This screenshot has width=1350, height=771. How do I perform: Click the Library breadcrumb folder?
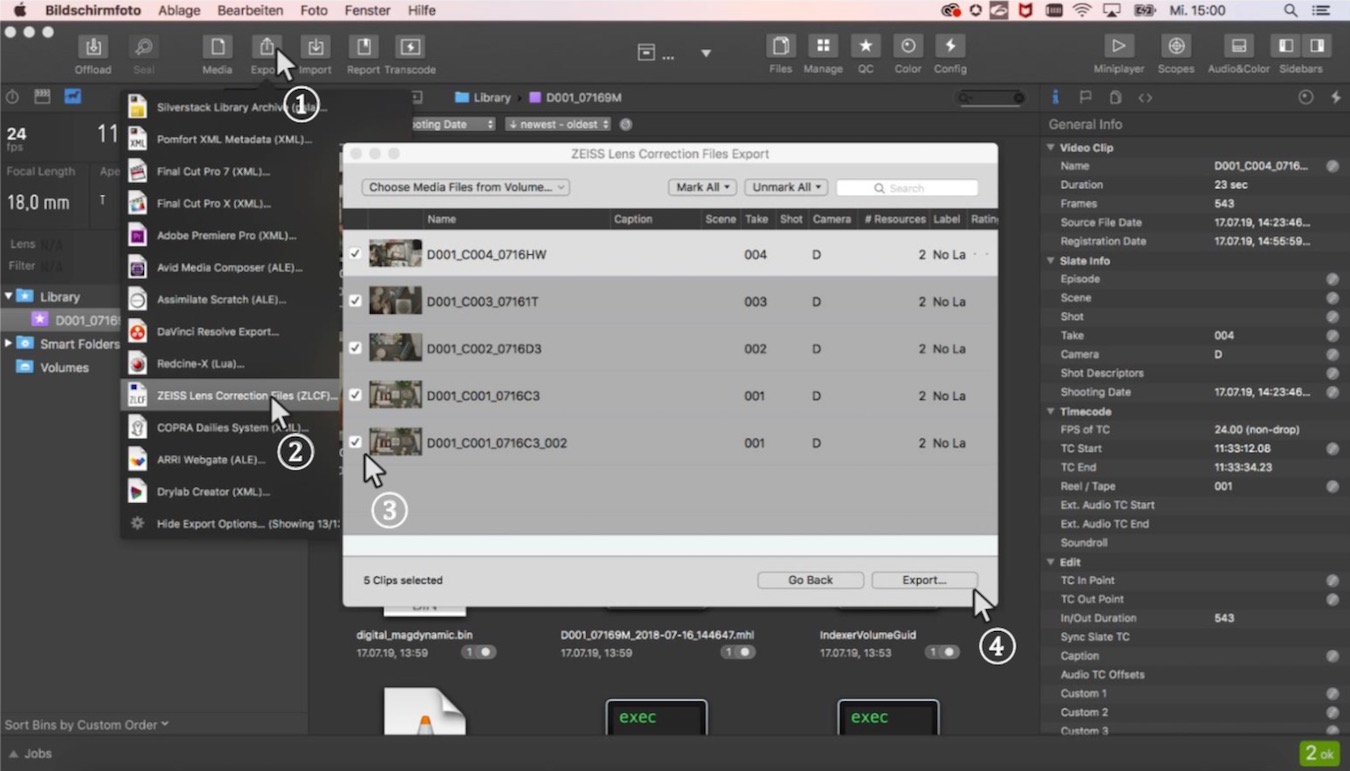[x=483, y=97]
